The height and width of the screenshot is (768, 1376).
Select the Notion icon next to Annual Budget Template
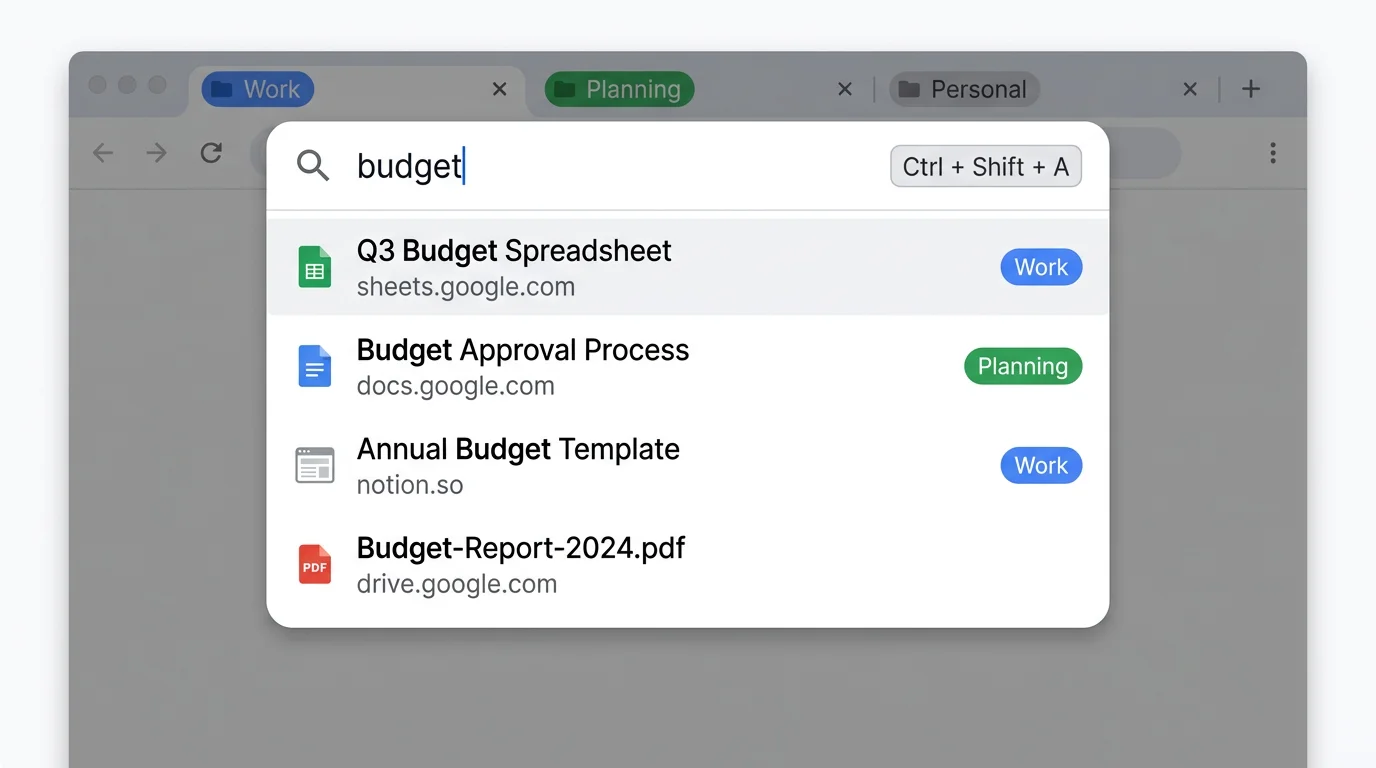315,465
